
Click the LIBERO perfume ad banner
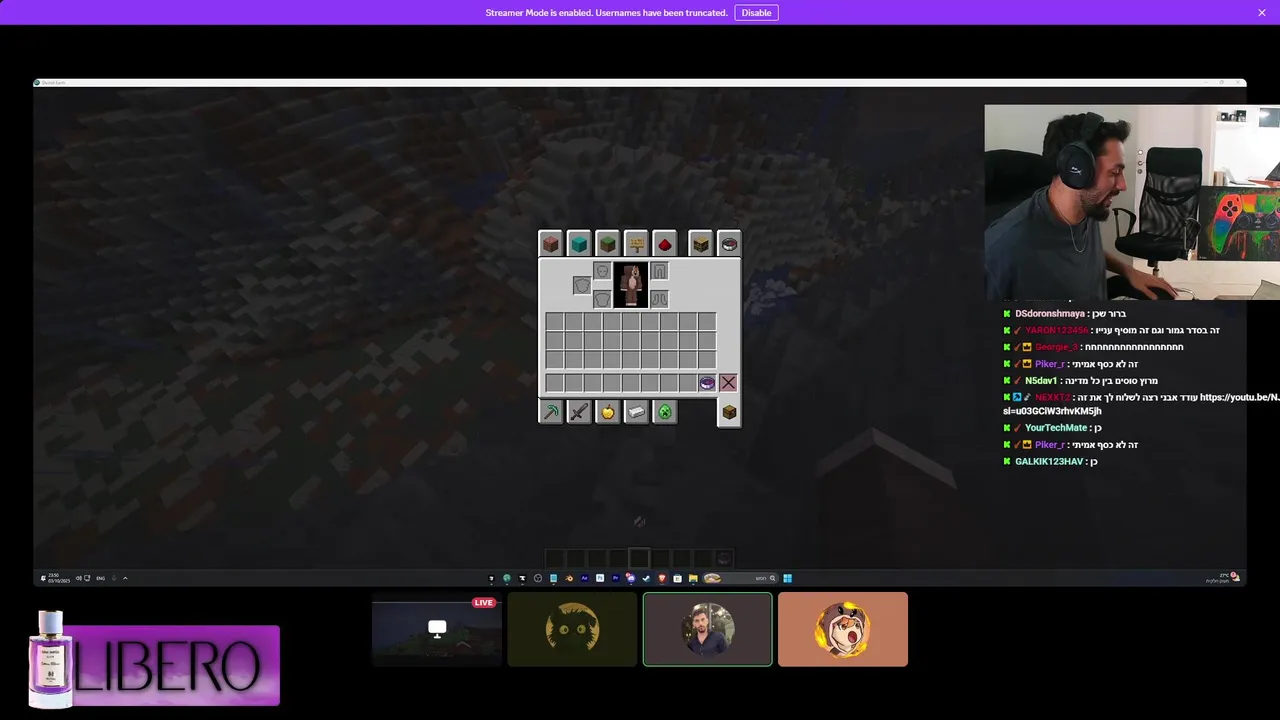155,662
